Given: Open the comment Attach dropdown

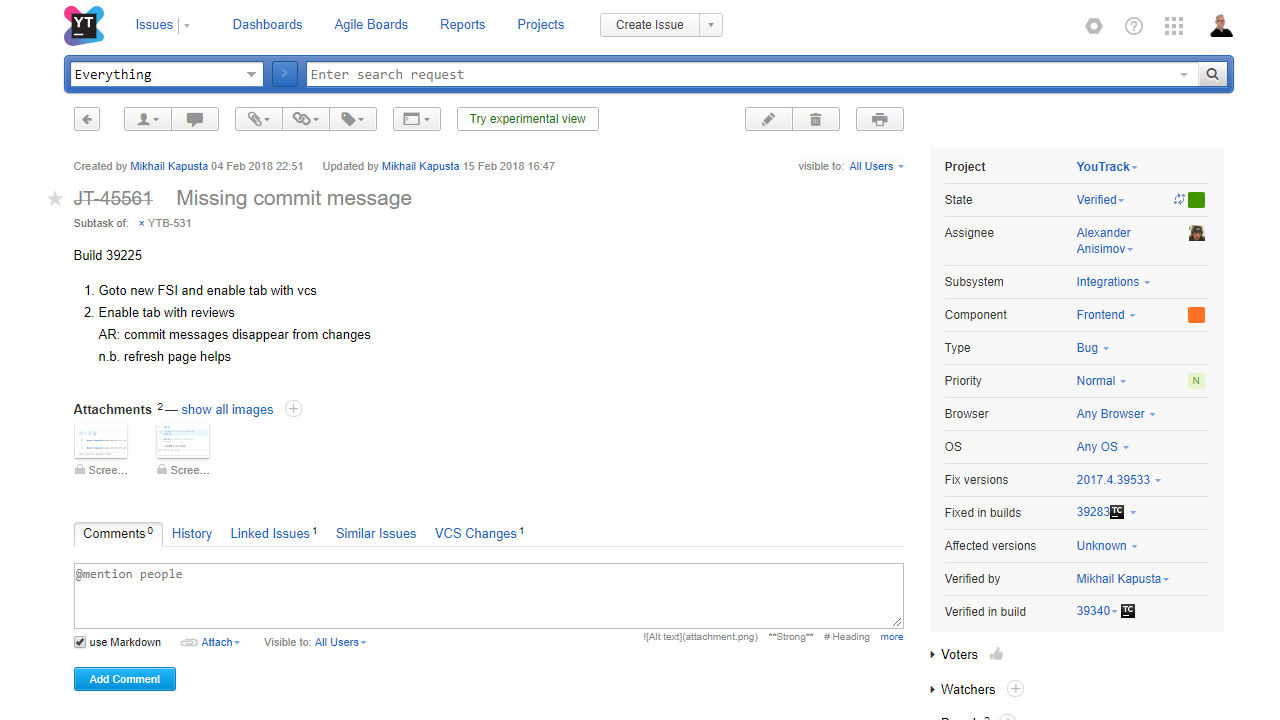Looking at the screenshot, I should click(220, 642).
